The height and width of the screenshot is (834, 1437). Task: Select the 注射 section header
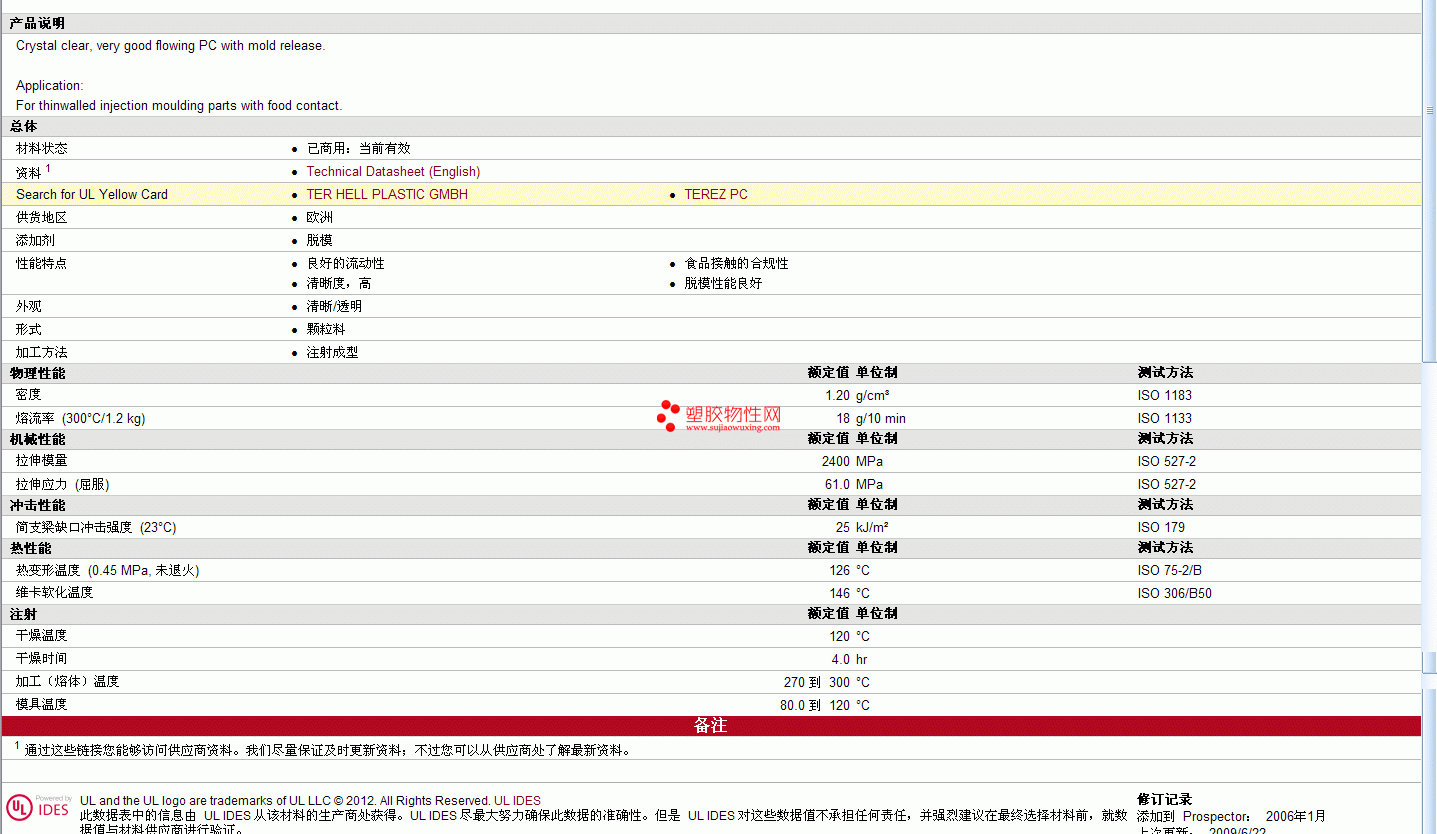[24, 614]
